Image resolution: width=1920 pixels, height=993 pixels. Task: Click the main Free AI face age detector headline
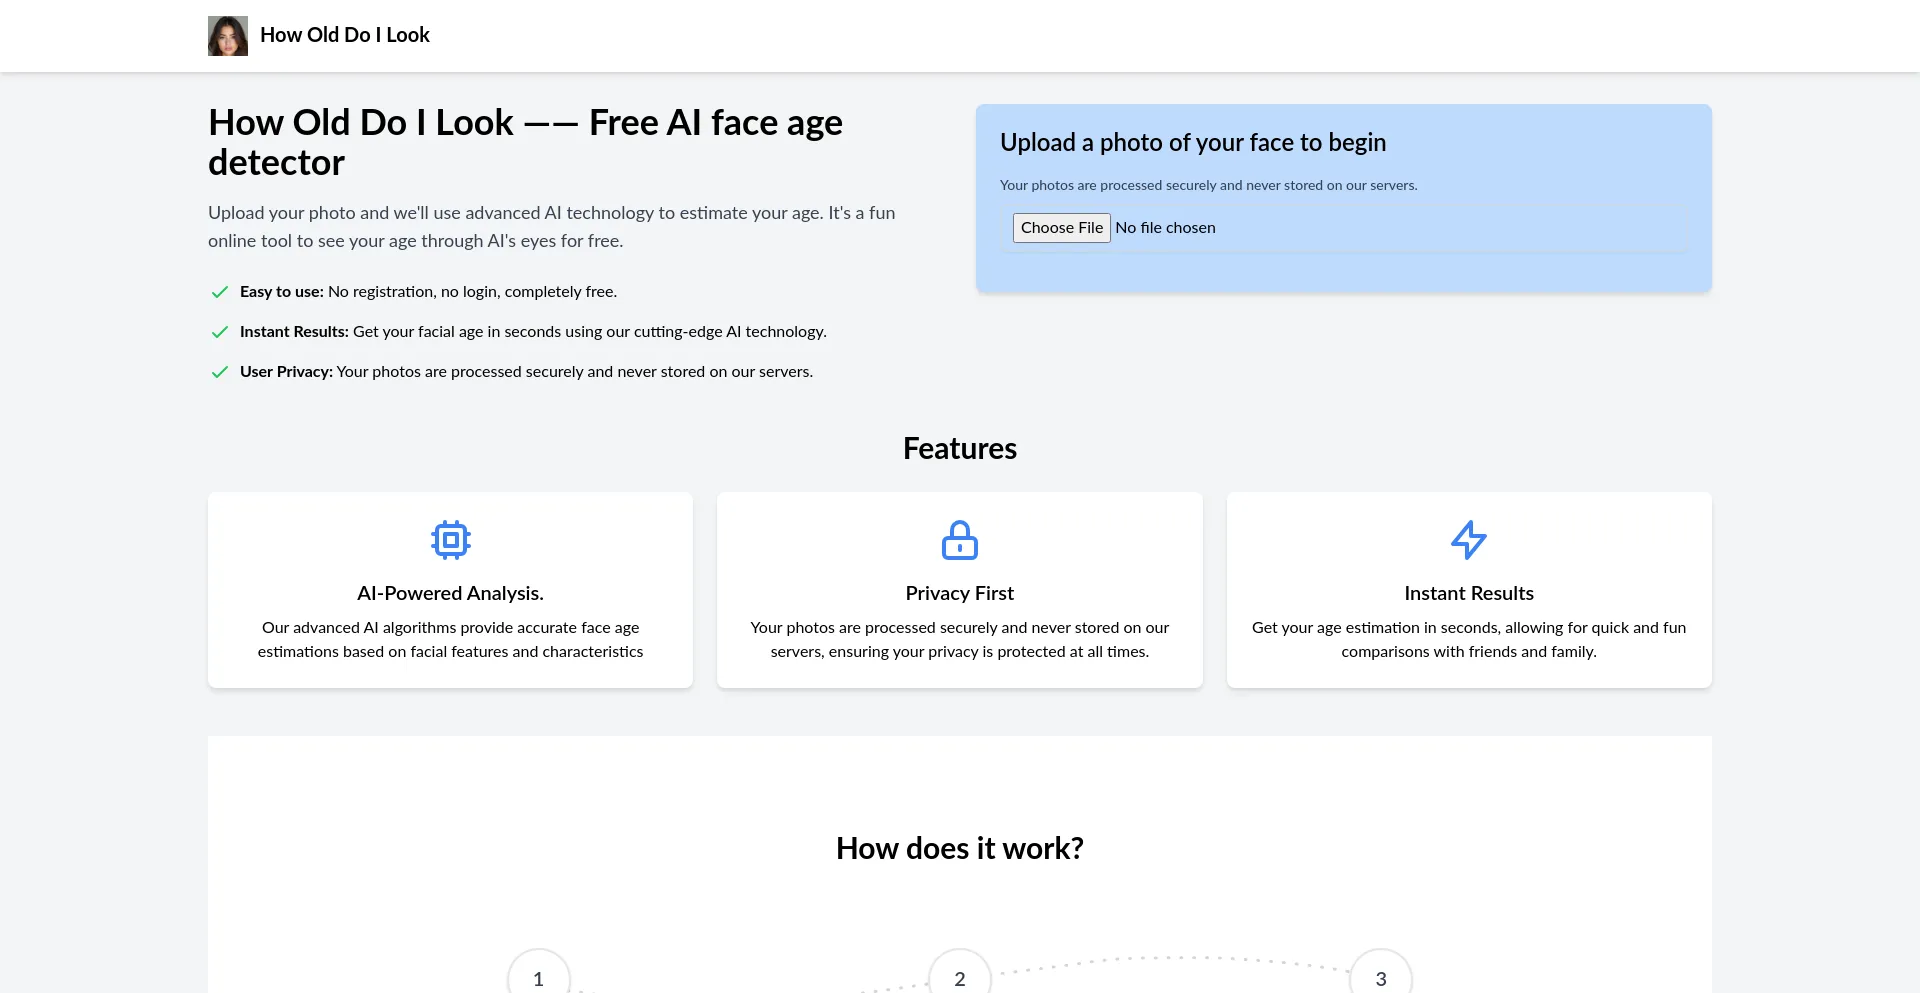526,142
